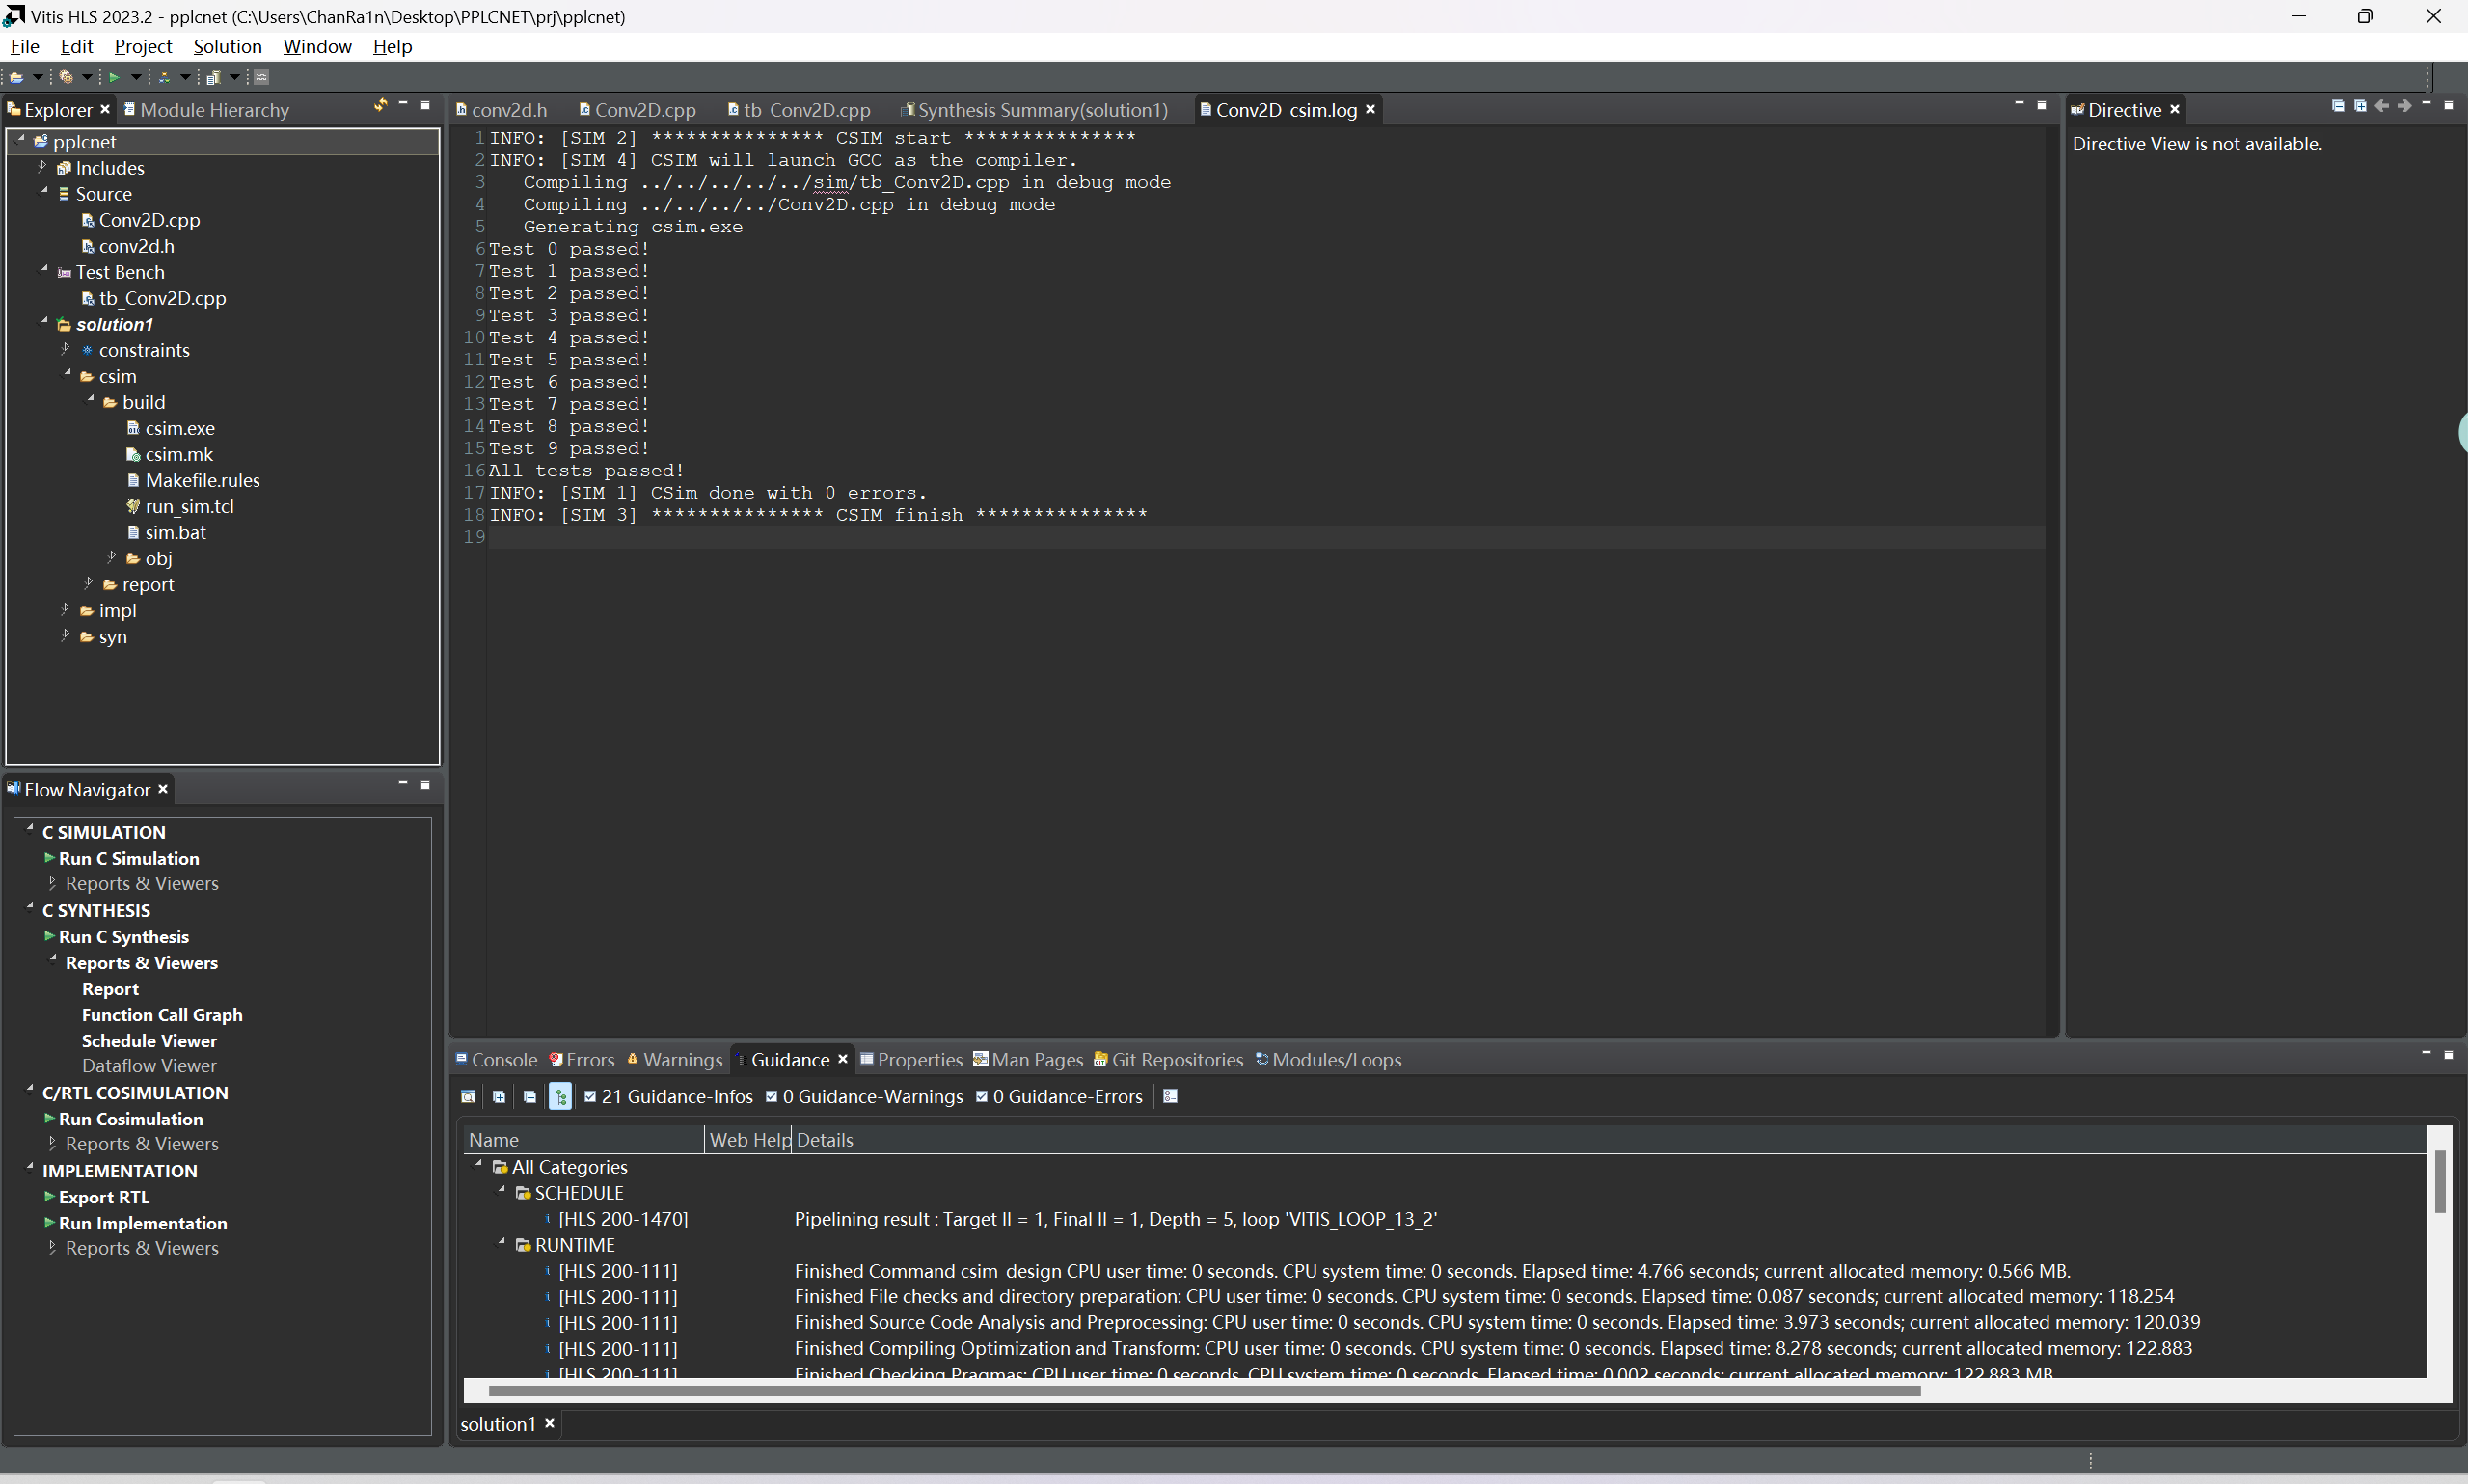This screenshot has height=1484, width=2468.
Task: Click the export/flow toolbar icon next to play
Action: 164,77
